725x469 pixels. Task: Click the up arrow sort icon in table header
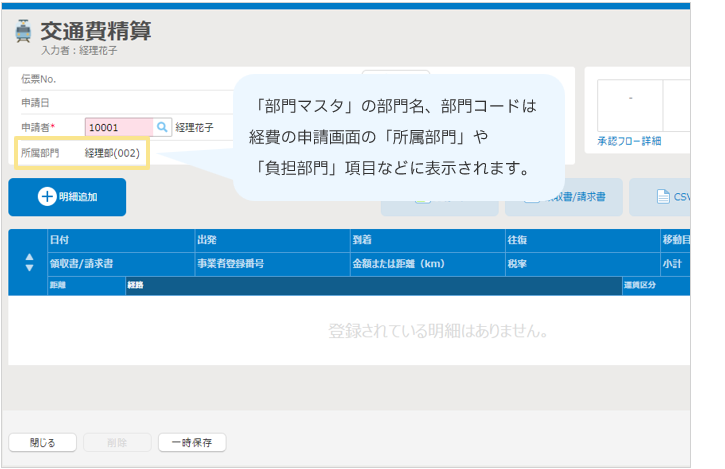[x=28, y=257]
